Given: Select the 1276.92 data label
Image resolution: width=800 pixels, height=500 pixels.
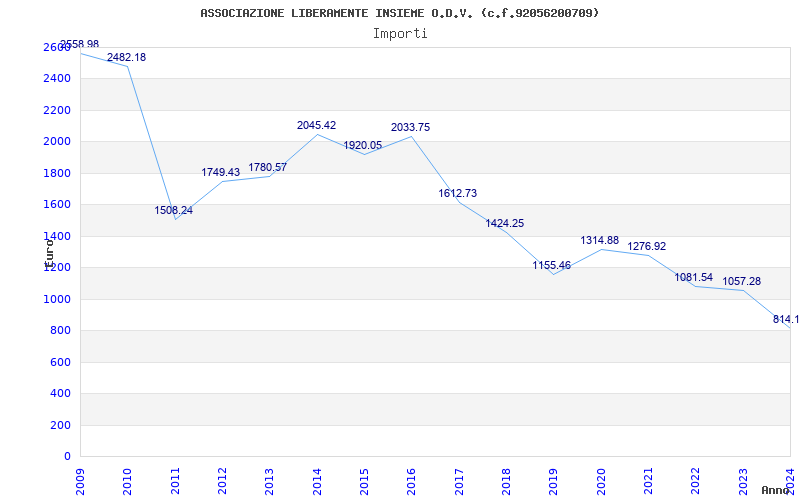Looking at the screenshot, I should (646, 247).
